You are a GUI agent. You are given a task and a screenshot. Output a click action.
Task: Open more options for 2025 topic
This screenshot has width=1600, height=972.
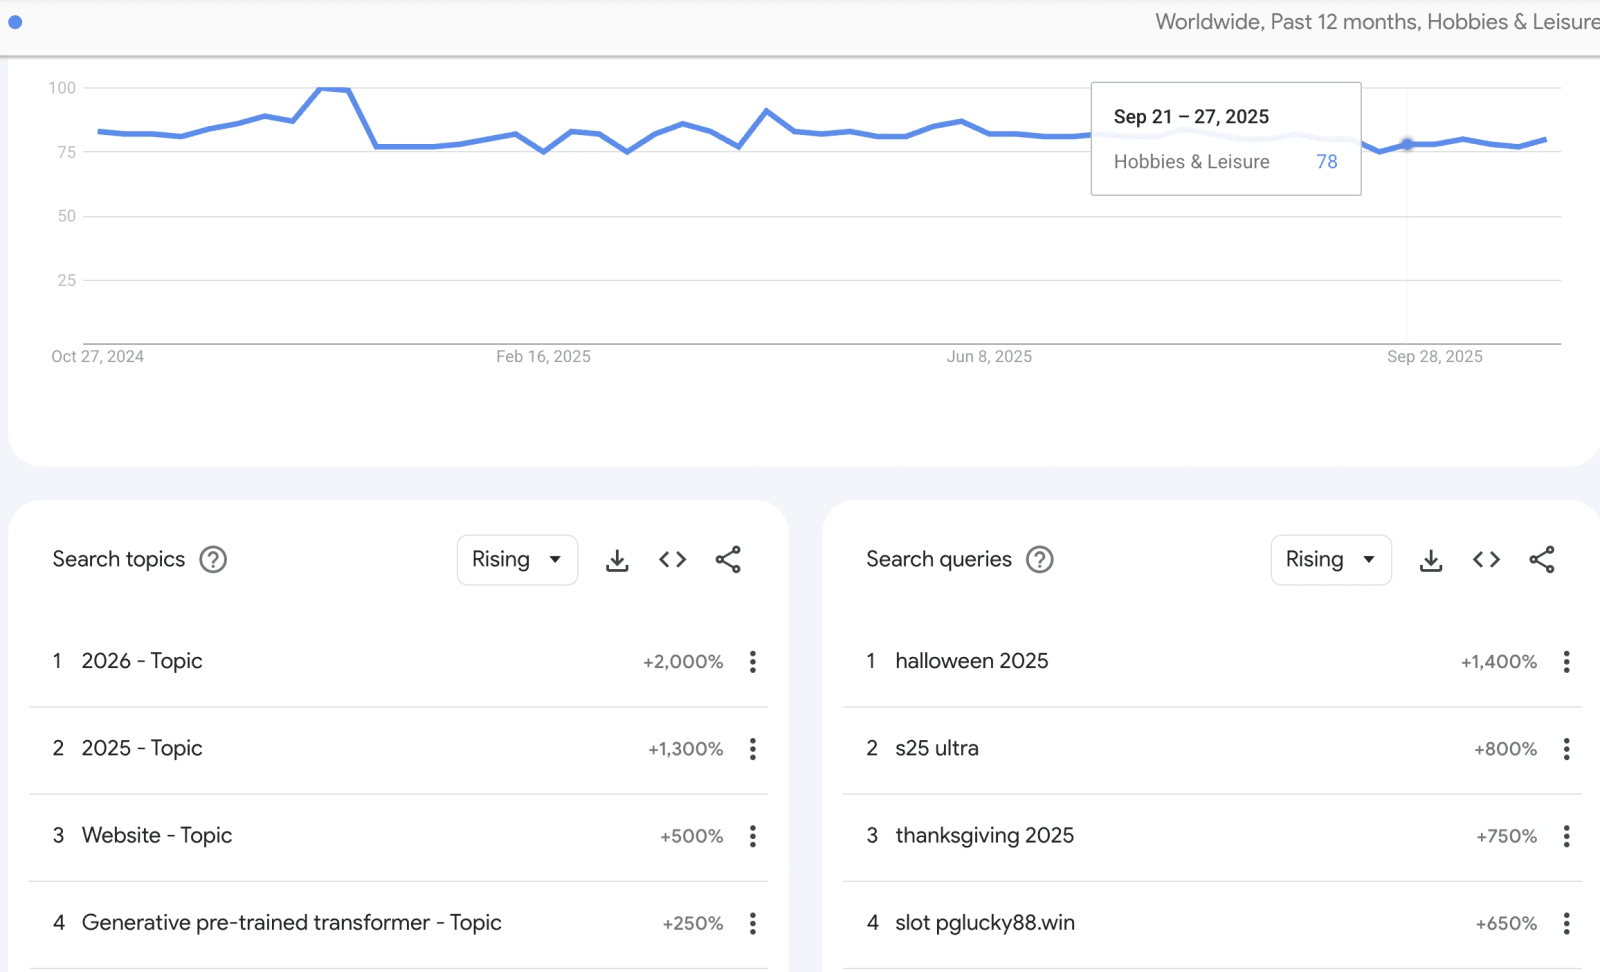[753, 749]
